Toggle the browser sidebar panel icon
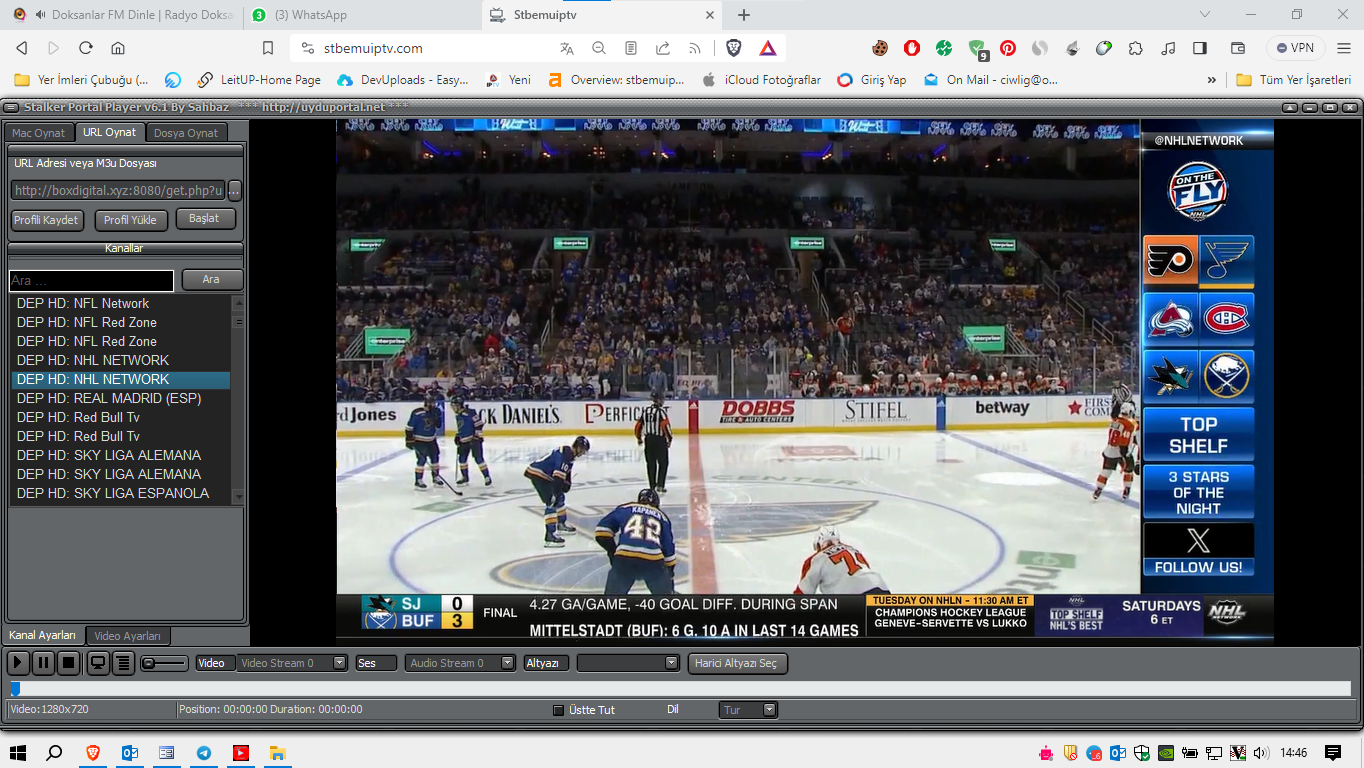This screenshot has height=768, width=1364. 1200,48
